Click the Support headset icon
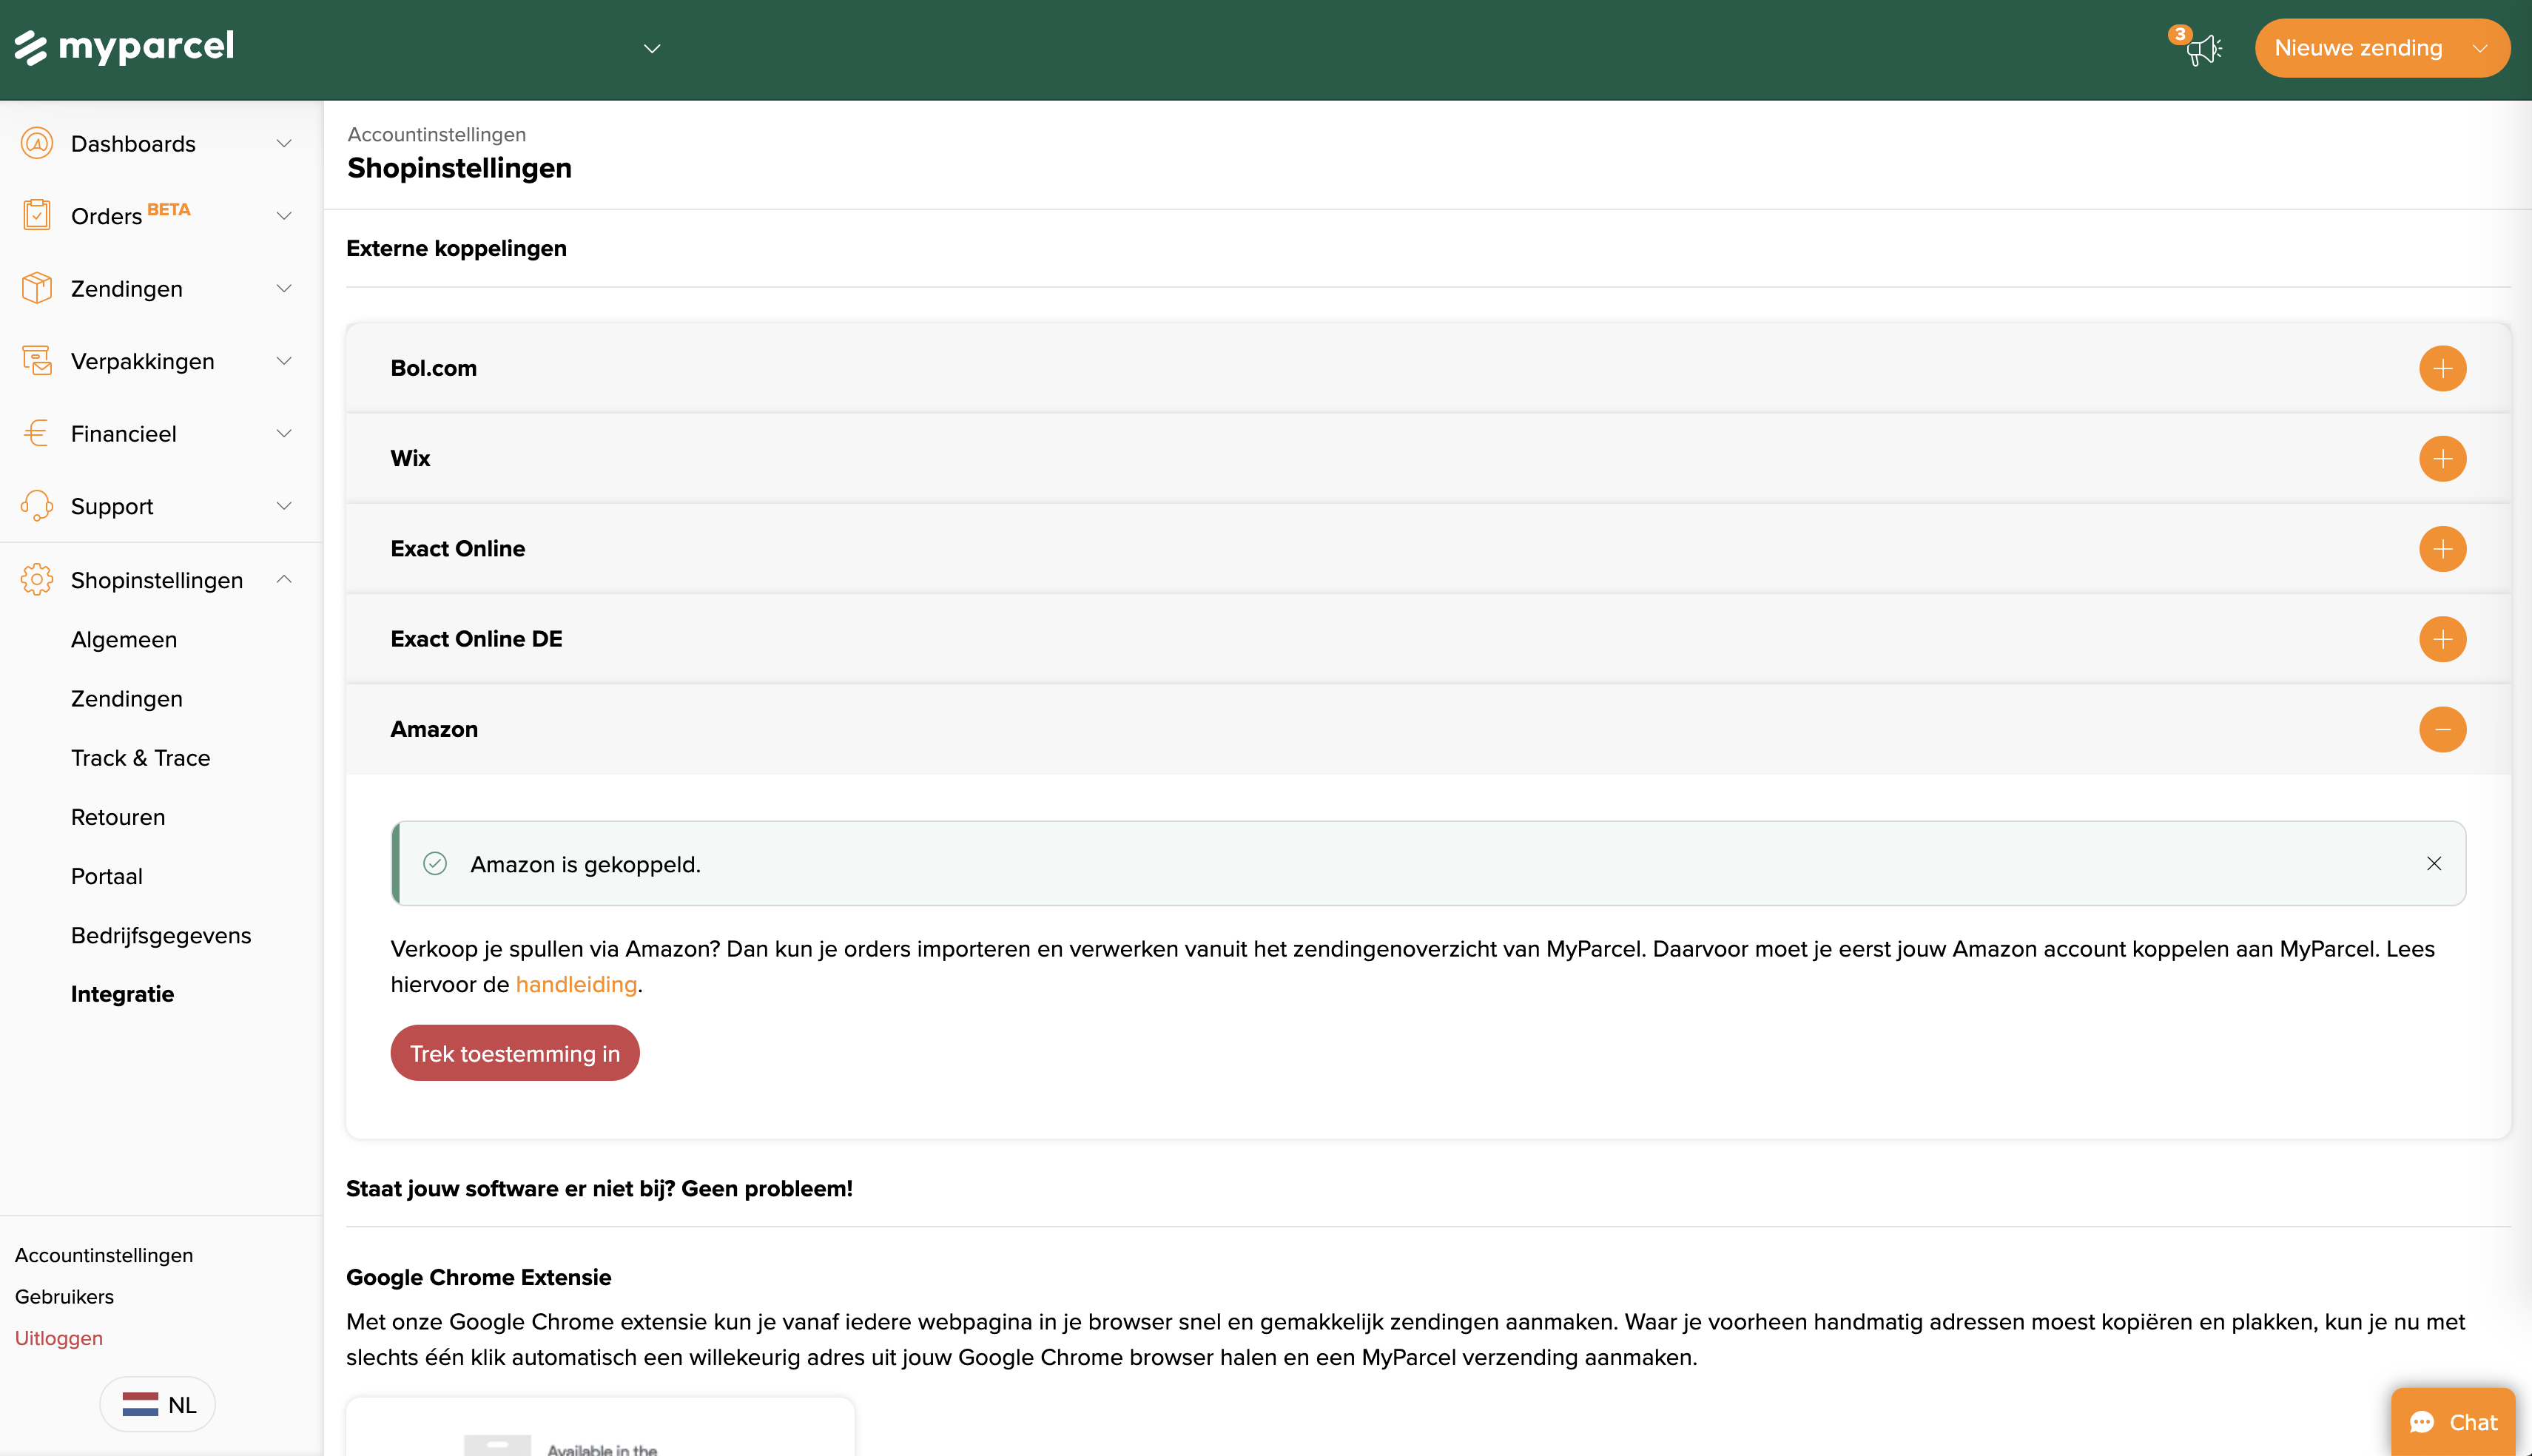Screen dimensions: 2532x1456 click(37, 506)
